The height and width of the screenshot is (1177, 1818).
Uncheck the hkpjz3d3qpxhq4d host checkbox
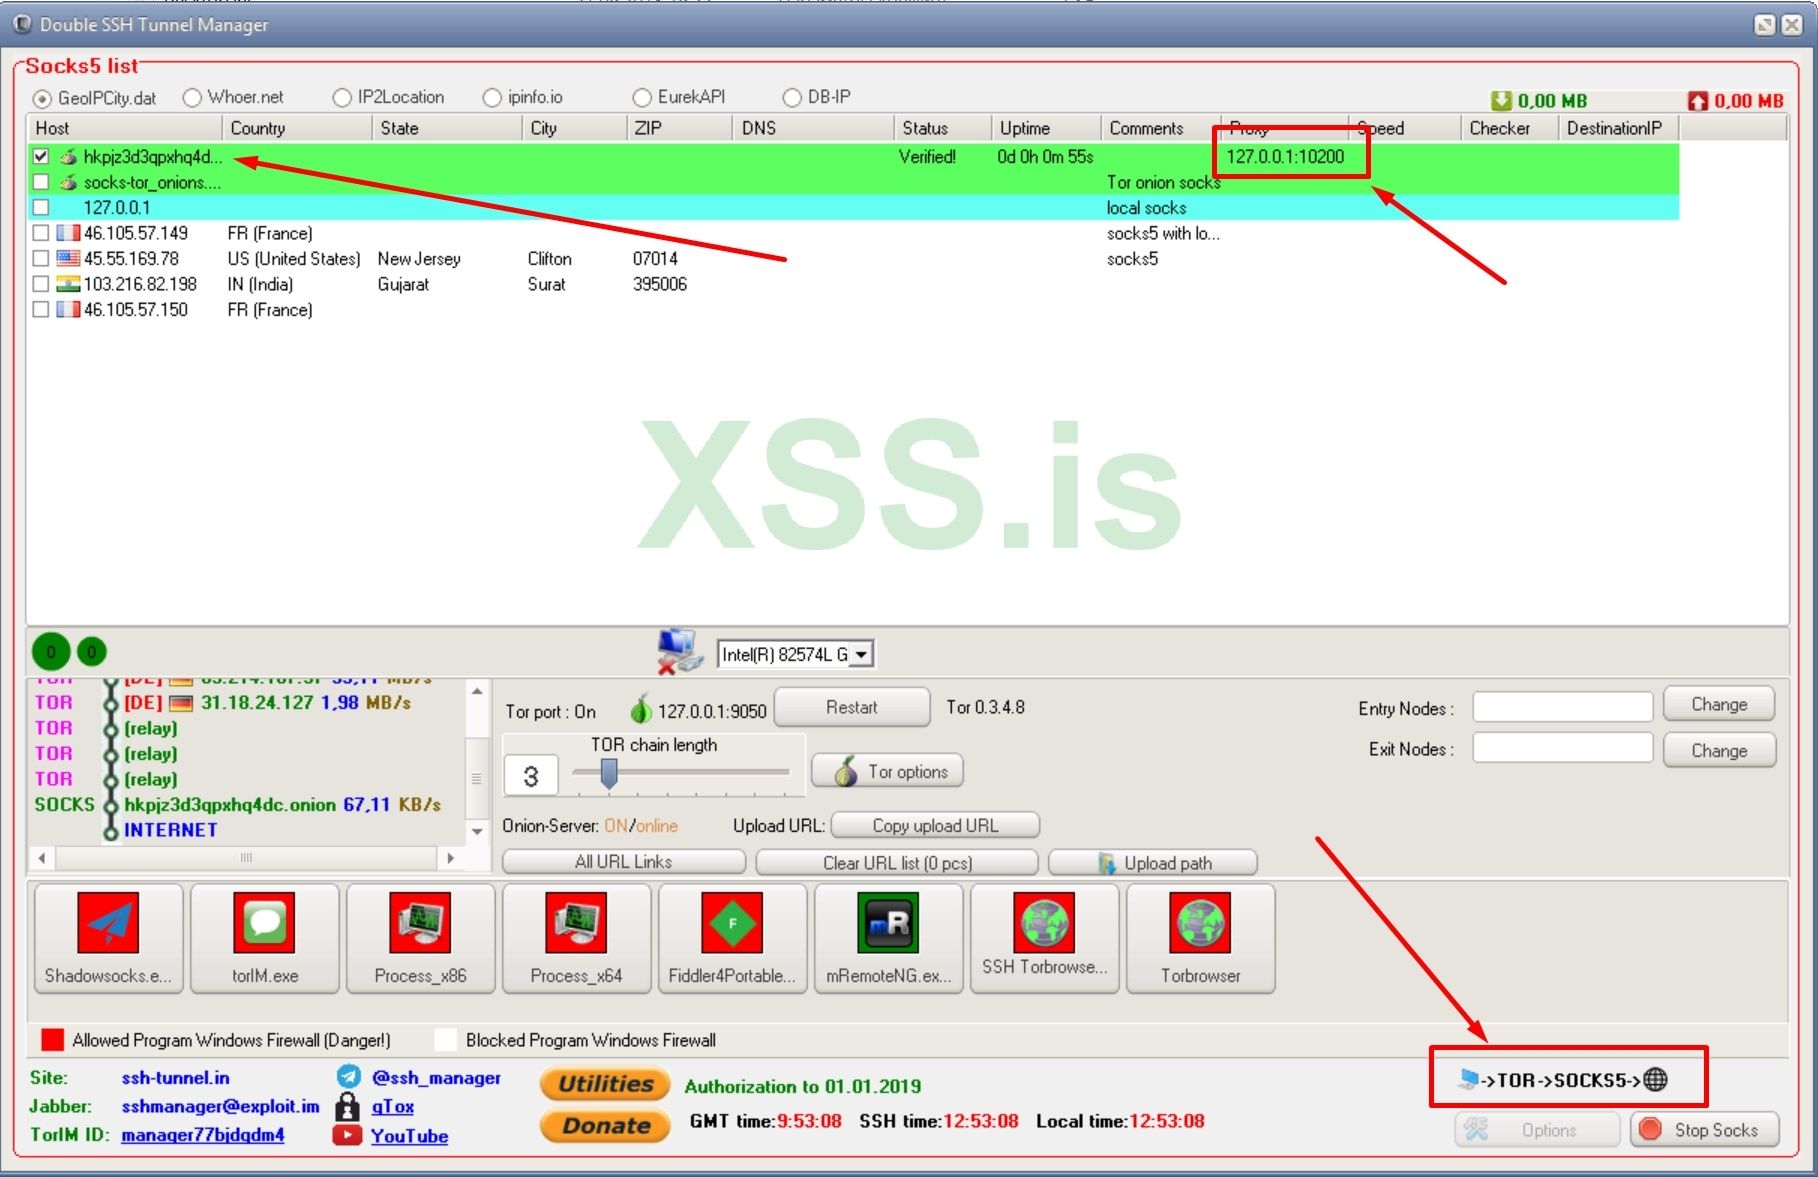coord(41,156)
